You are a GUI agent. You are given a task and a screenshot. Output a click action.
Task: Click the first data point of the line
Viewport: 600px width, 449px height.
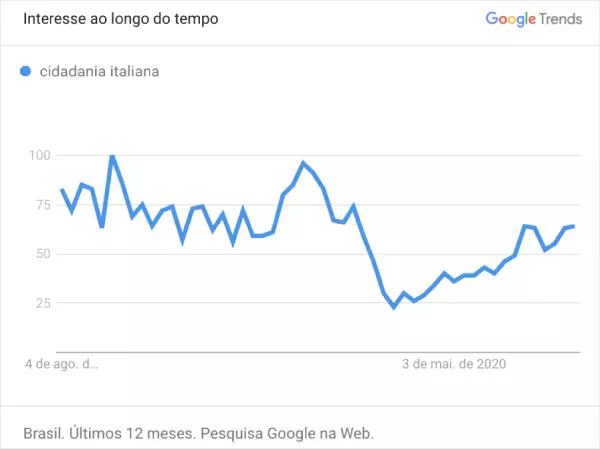[x=62, y=189]
